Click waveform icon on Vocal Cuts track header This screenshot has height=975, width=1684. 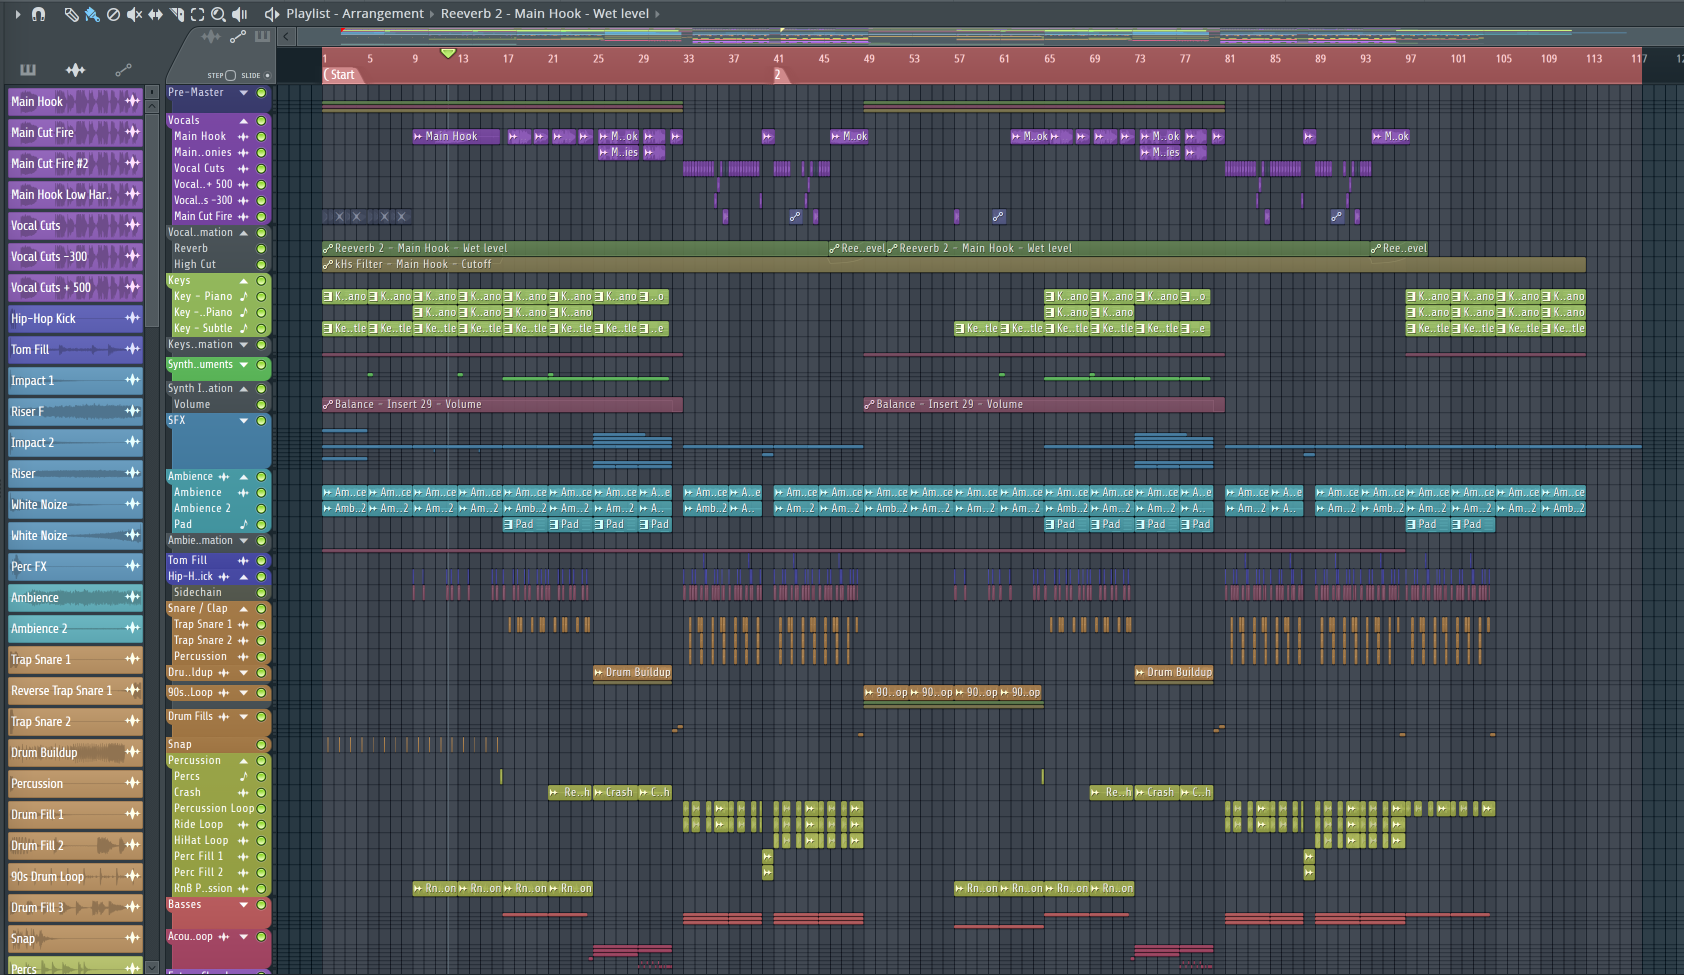(x=243, y=169)
